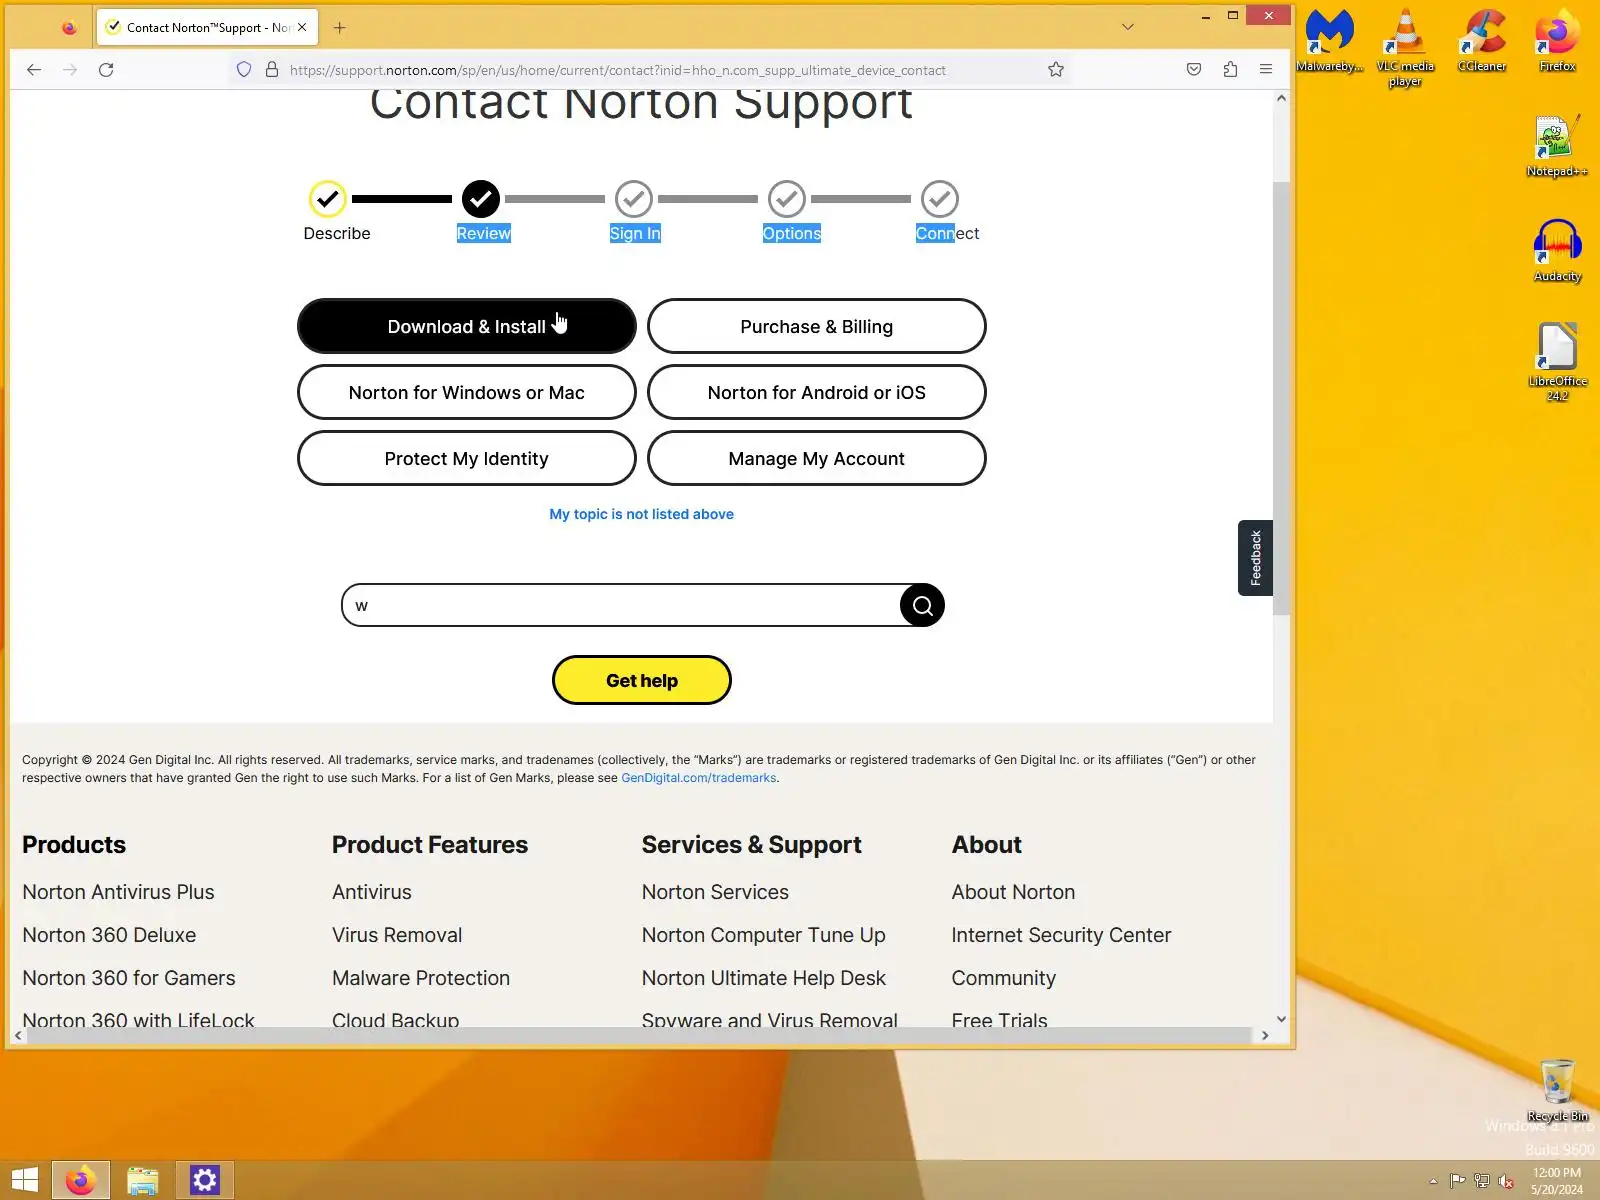Open the GenDigital.com/trademarks link
1600x1200 pixels.
(699, 778)
